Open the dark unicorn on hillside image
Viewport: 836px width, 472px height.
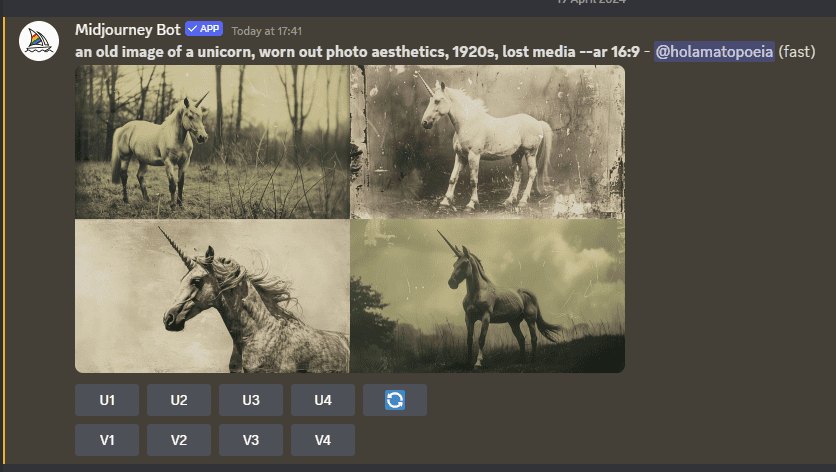point(487,296)
